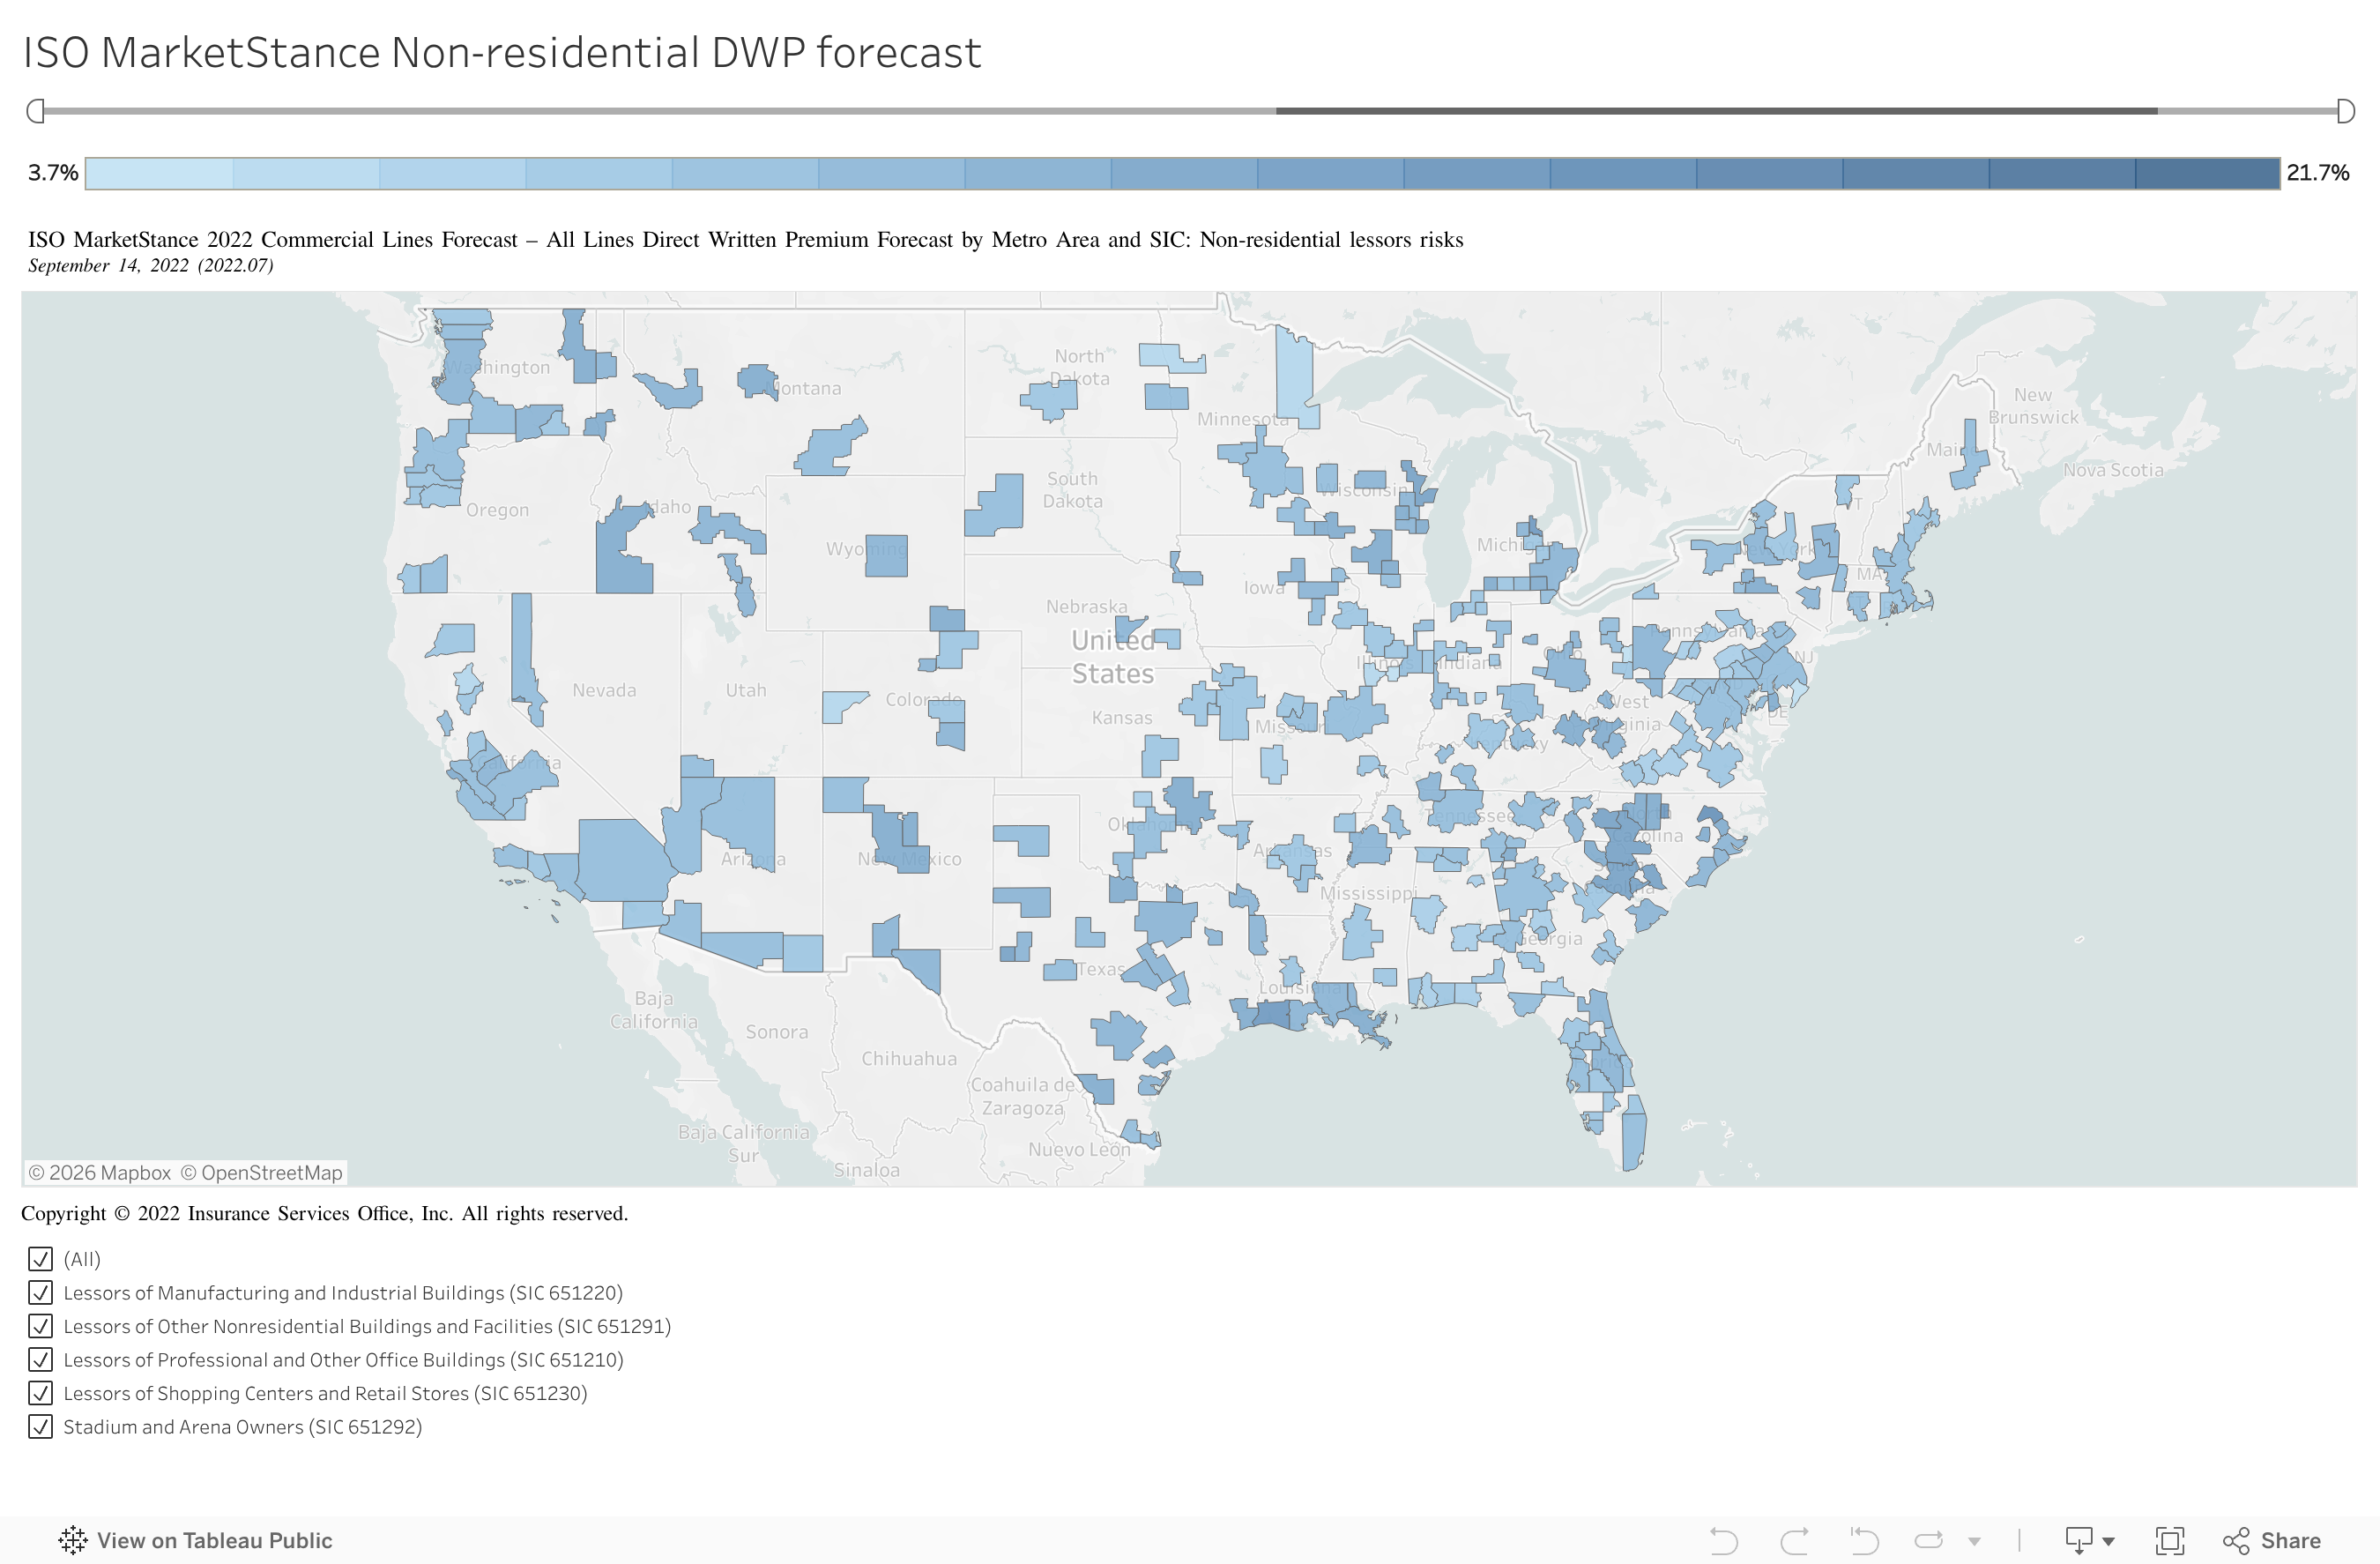Click the left range slider handle
Screen dimensions: 2380x1564
(x=36, y=111)
